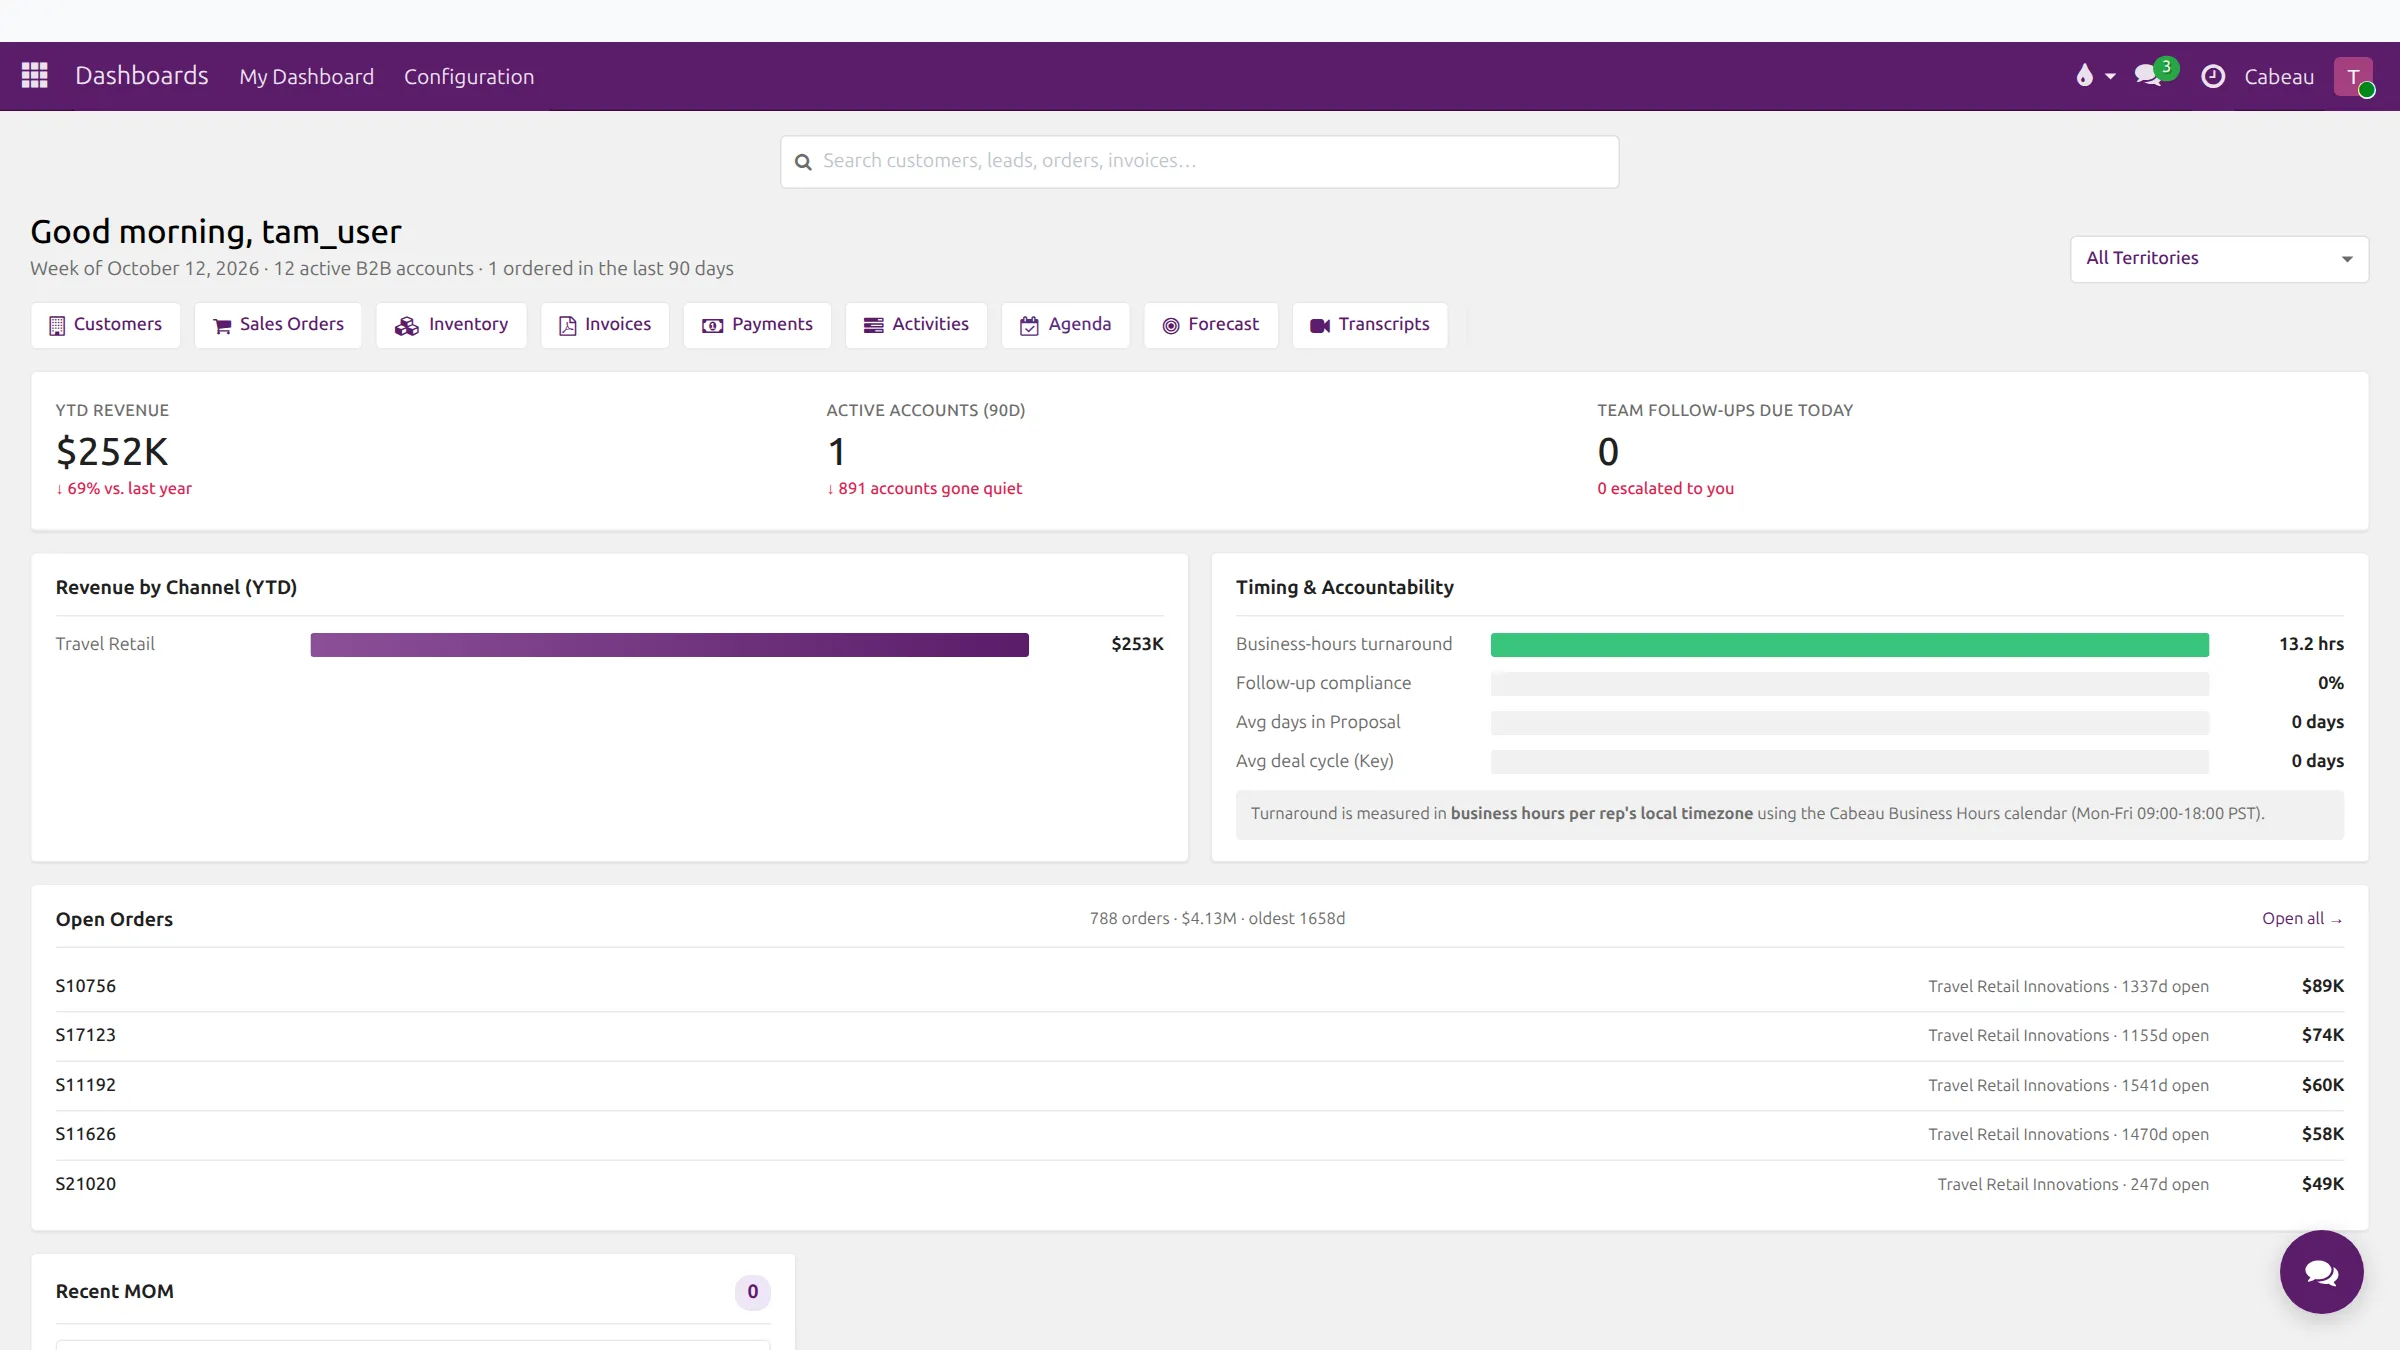2400x1350 pixels.
Task: Open the Dashboards menu
Action: pos(142,76)
